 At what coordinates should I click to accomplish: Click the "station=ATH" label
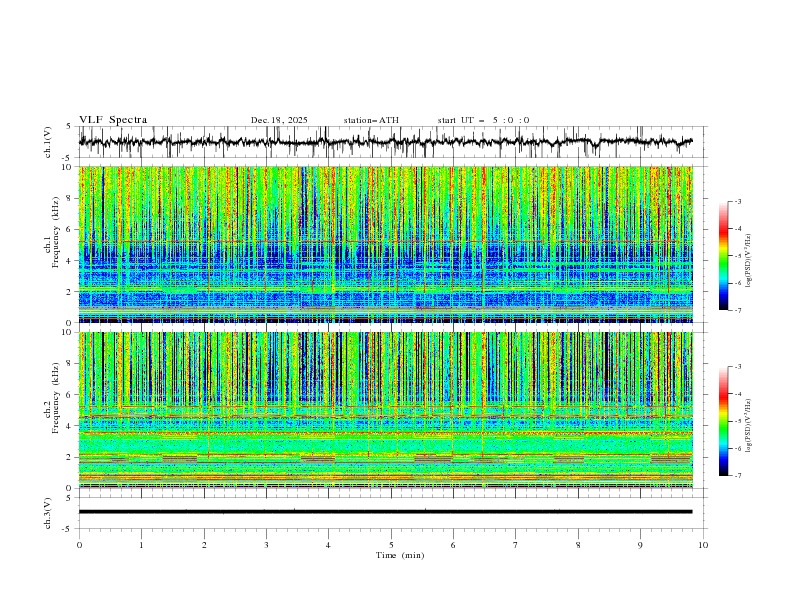click(371, 120)
